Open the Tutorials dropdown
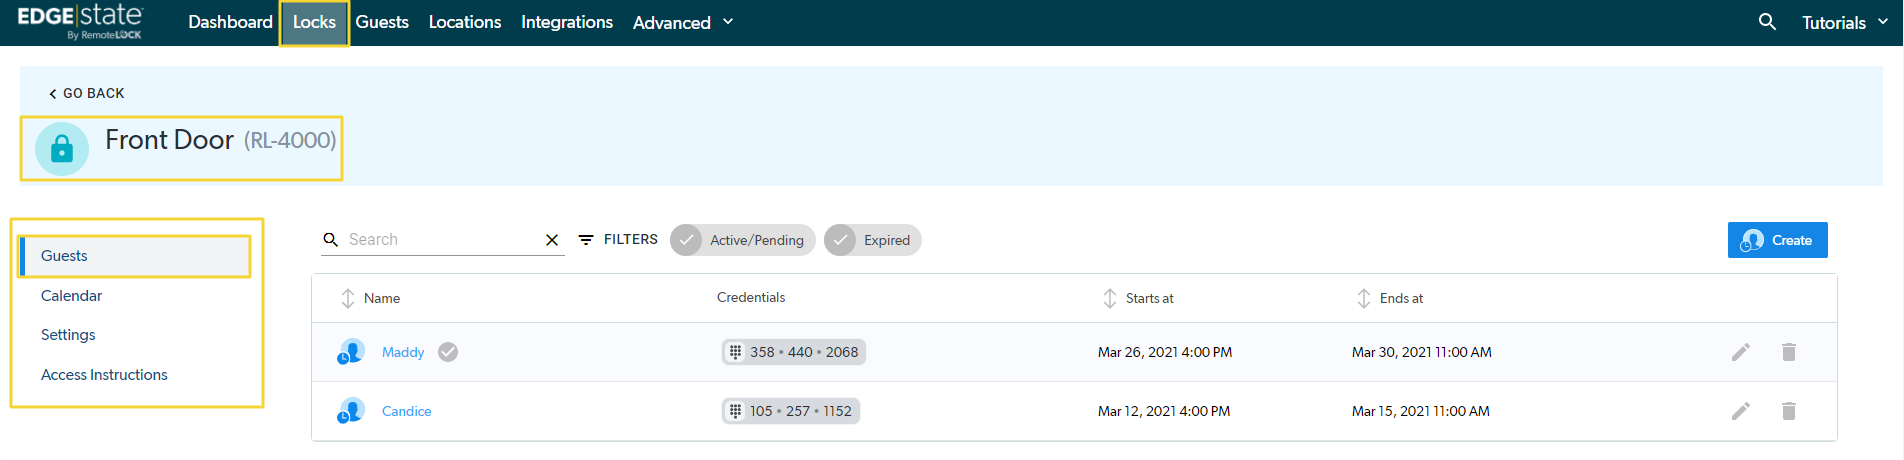Image resolution: width=1904 pixels, height=460 pixels. point(1844,22)
